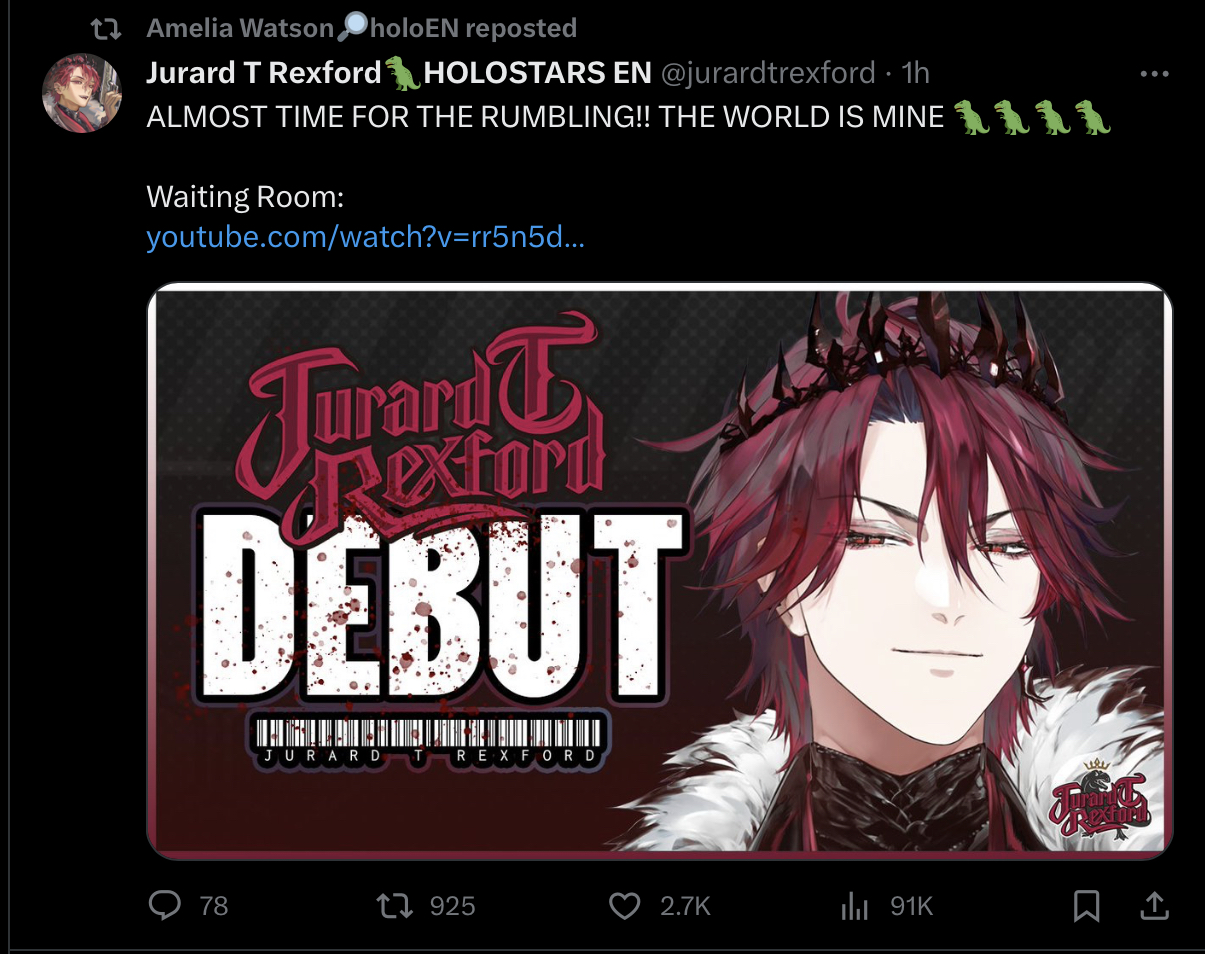Image resolution: width=1205 pixels, height=954 pixels.
Task: Repost using the arrows icon beside 925
Action: (394, 906)
